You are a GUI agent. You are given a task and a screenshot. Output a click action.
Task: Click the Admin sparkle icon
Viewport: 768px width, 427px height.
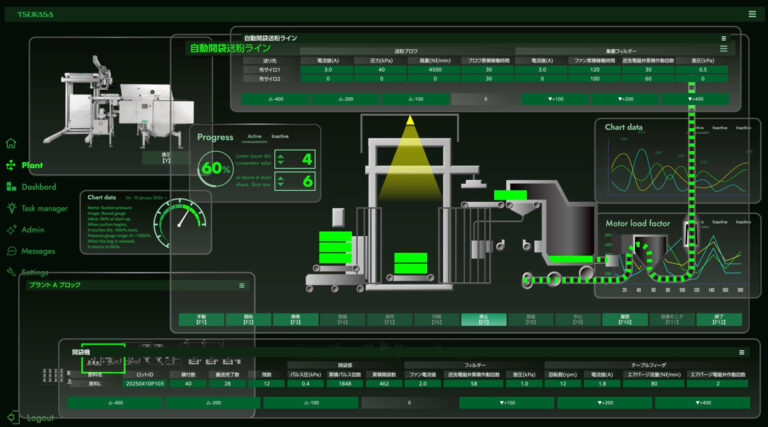pyautogui.click(x=11, y=230)
